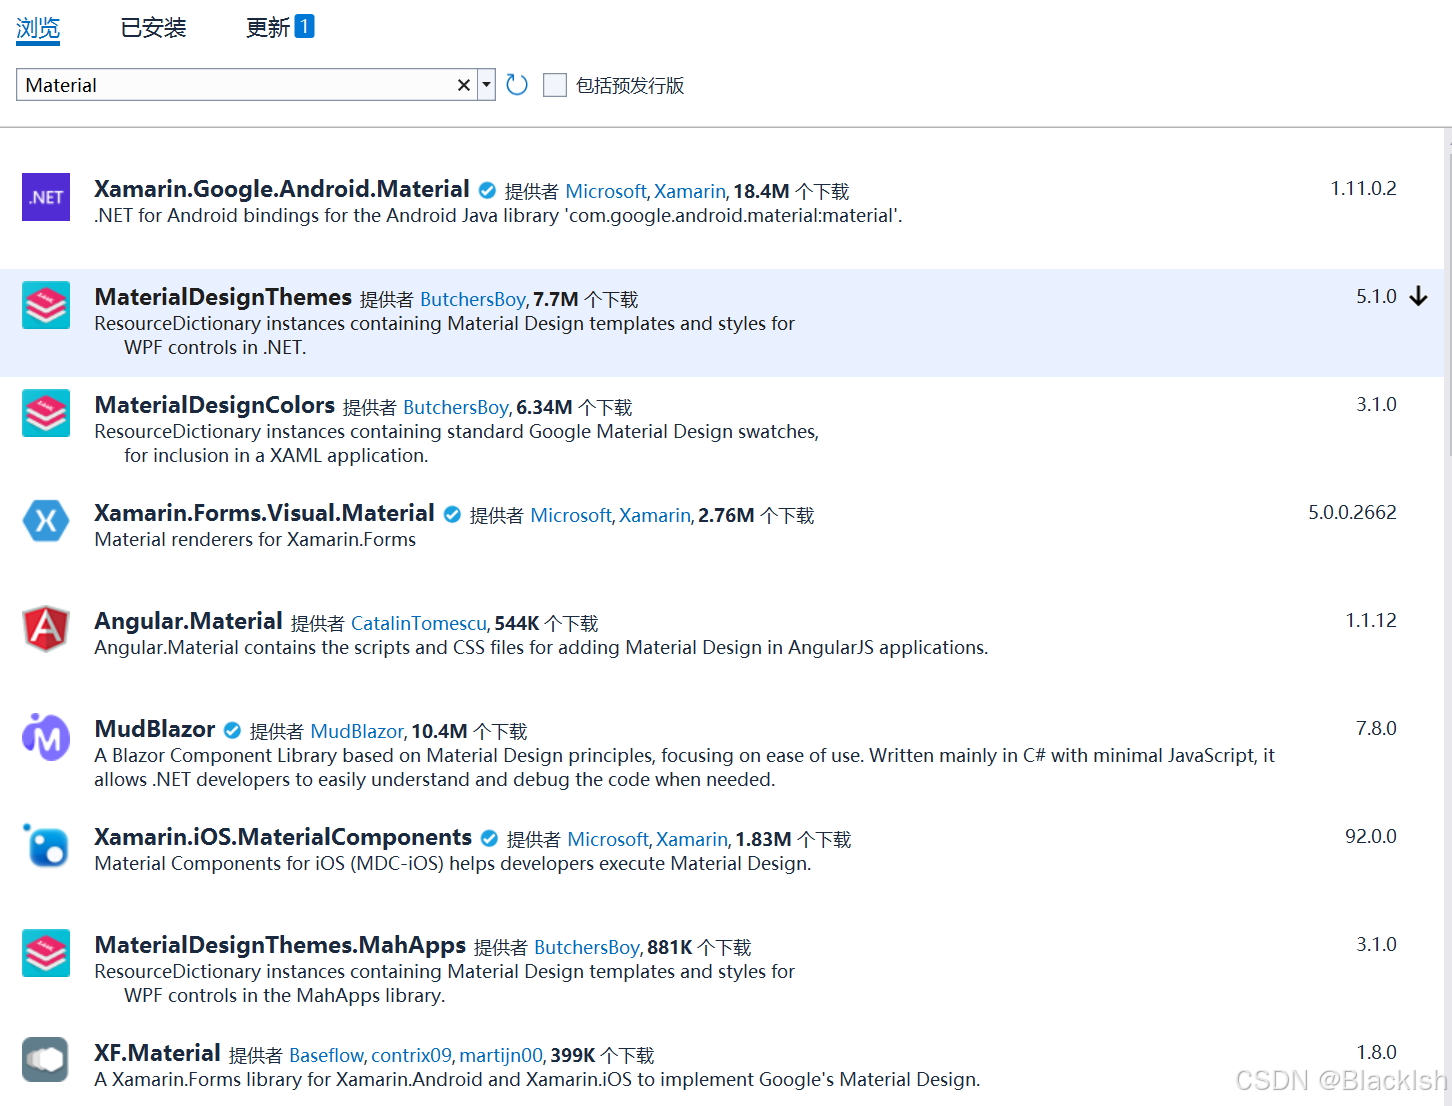Open CatalinTomescu author link

click(x=419, y=623)
